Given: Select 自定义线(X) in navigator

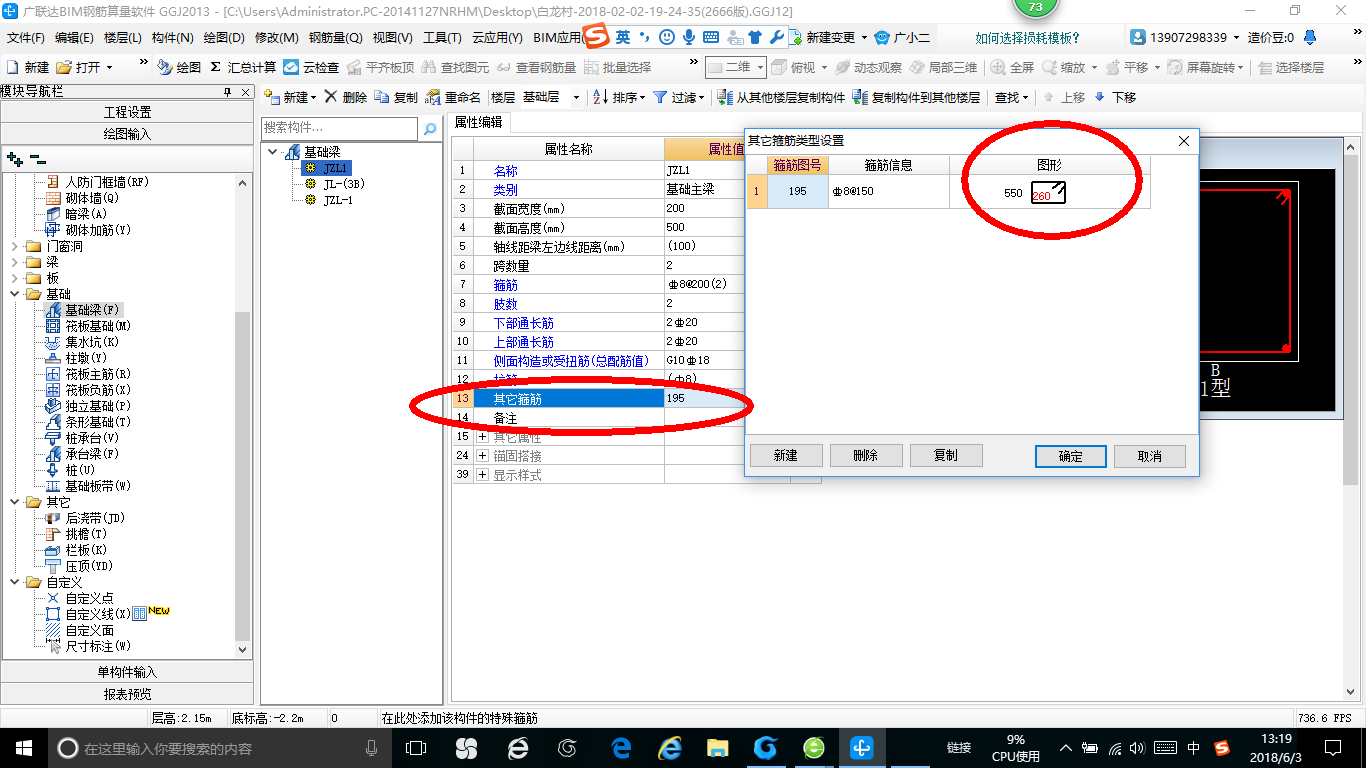Looking at the screenshot, I should pos(98,614).
